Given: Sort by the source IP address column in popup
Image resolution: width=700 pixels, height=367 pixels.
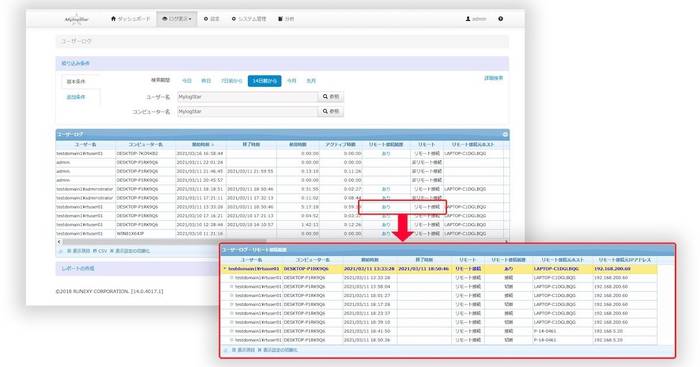Looking at the screenshot, I should coord(625,260).
